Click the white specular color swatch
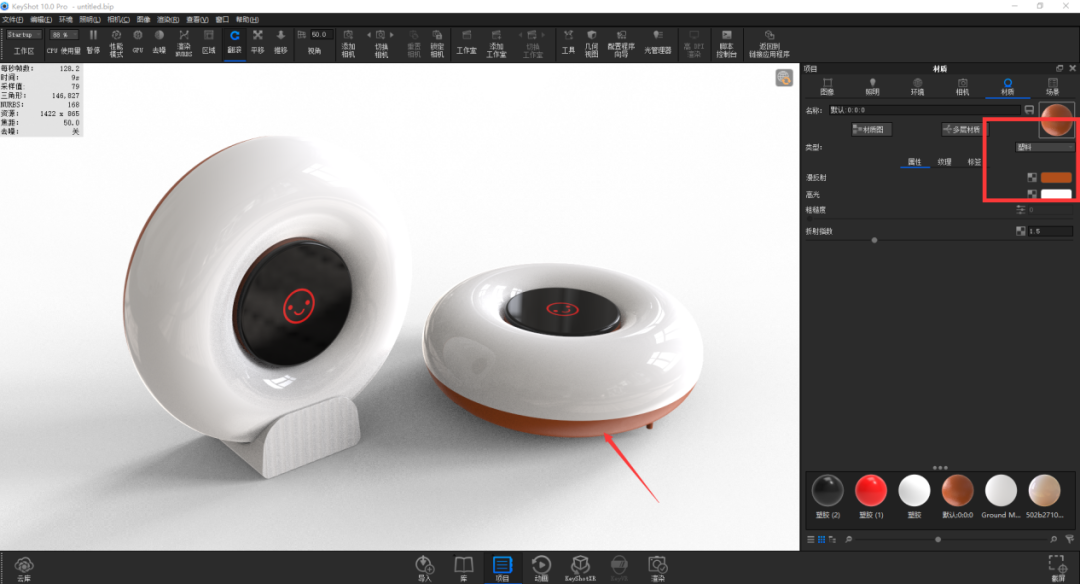The image size is (1080, 584). 1056,194
